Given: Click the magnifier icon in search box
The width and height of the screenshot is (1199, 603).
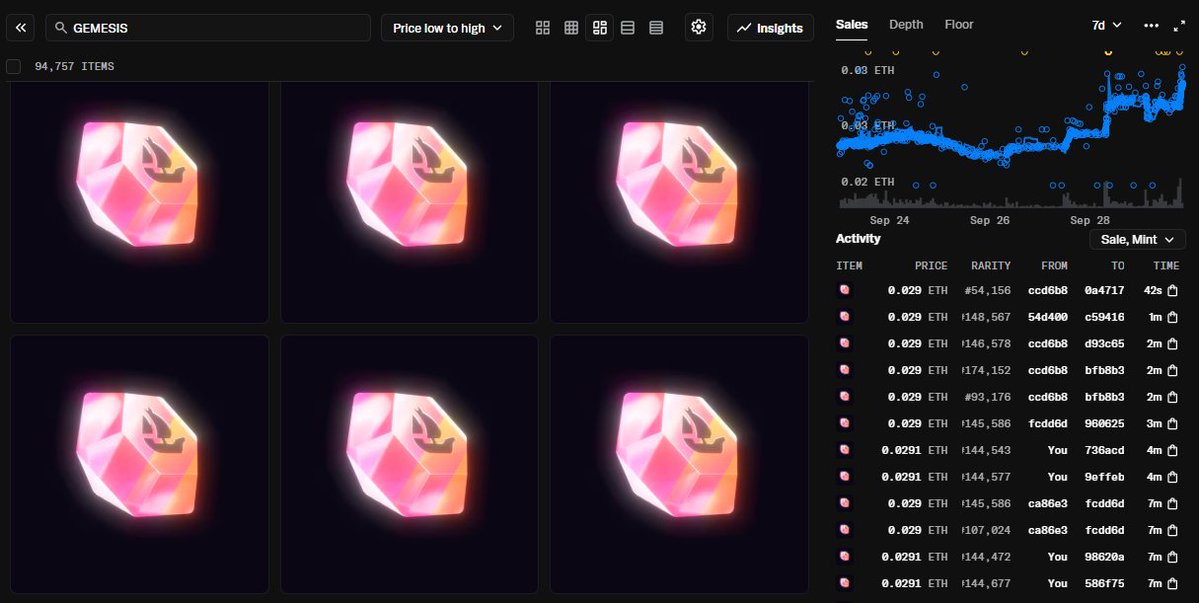Looking at the screenshot, I should tap(61, 28).
